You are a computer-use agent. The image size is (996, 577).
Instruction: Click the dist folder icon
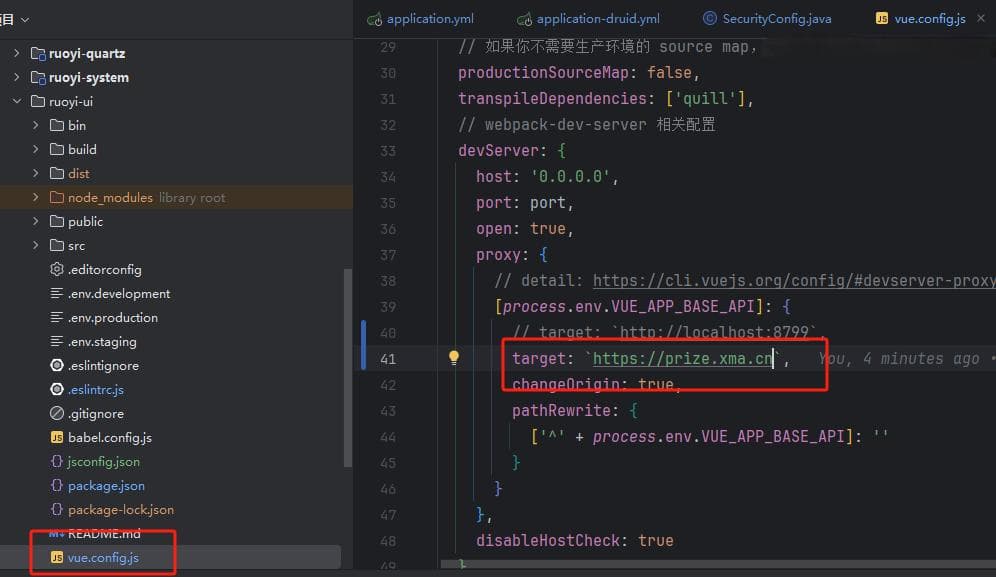click(x=57, y=173)
